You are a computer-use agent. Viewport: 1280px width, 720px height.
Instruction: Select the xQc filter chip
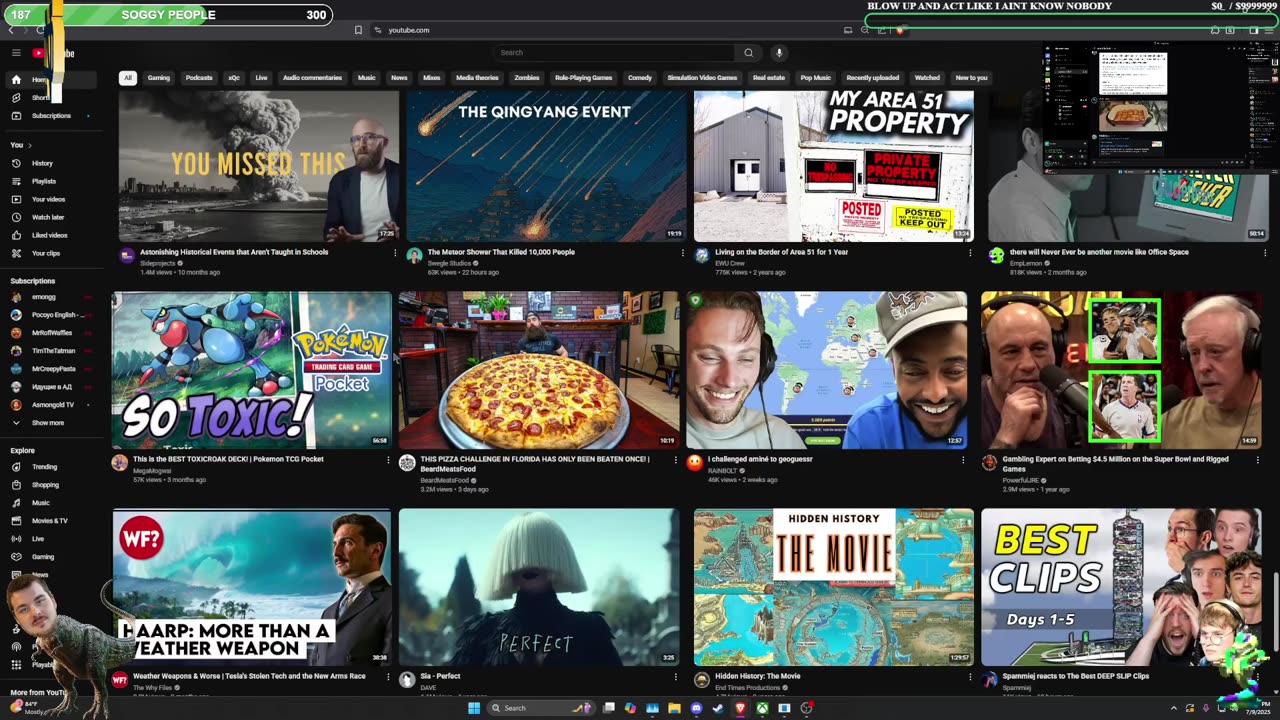(x=234, y=78)
